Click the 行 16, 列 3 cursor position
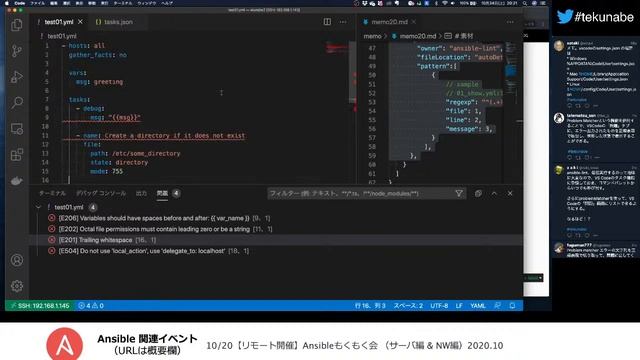This screenshot has width=640, height=360. click(x=370, y=305)
